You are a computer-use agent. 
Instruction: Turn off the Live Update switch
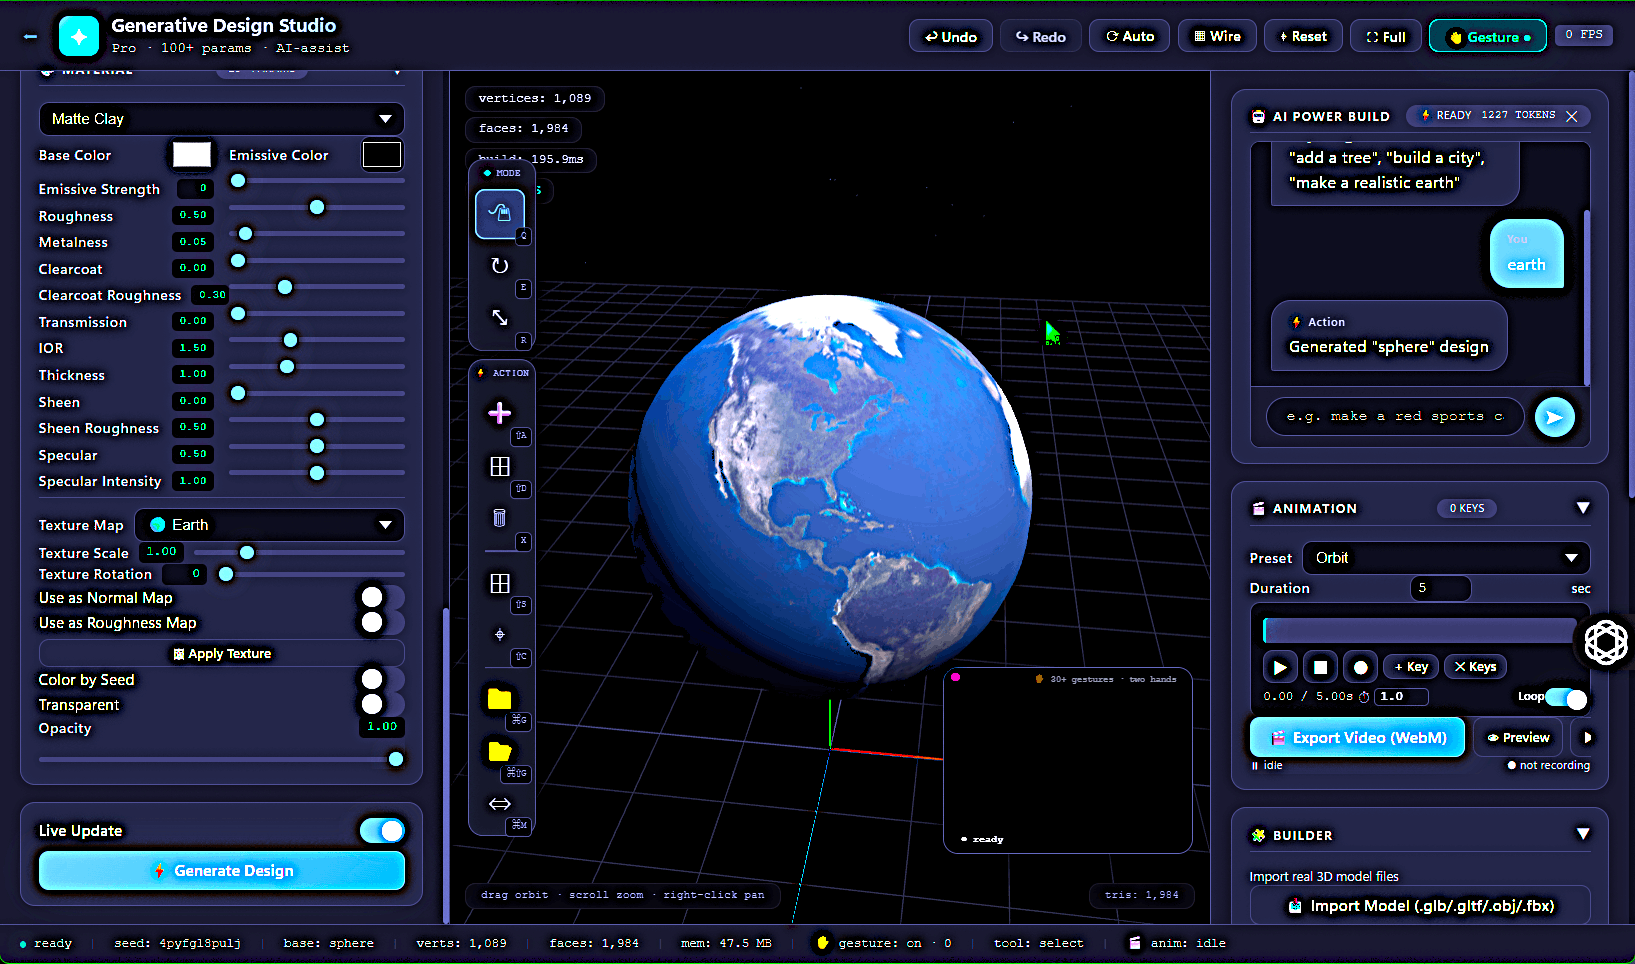pos(382,831)
